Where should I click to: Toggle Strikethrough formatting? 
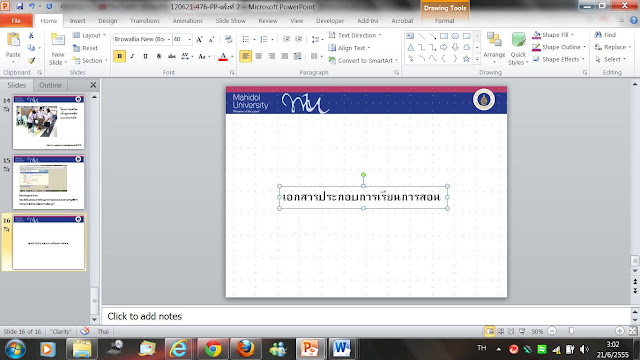tap(172, 56)
